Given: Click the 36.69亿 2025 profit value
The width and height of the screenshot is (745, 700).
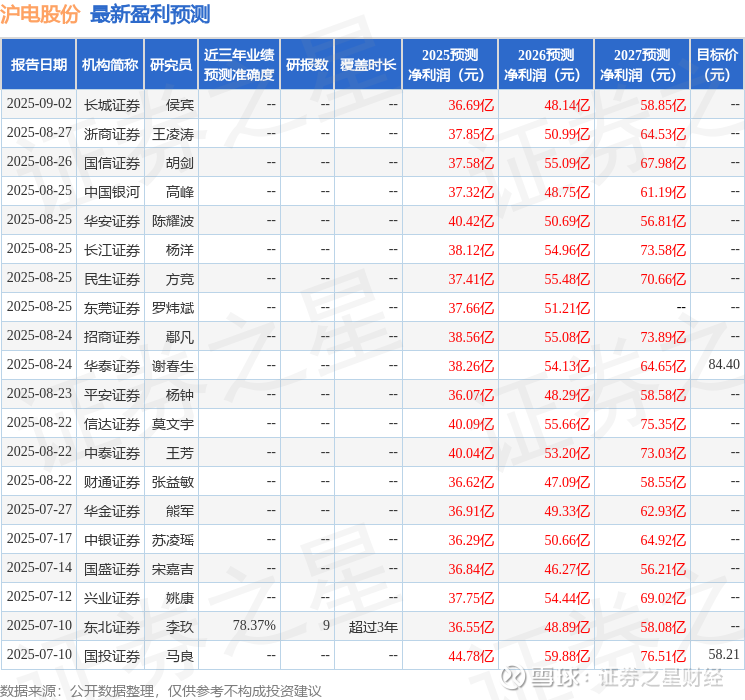Looking at the screenshot, I should coord(471,105).
